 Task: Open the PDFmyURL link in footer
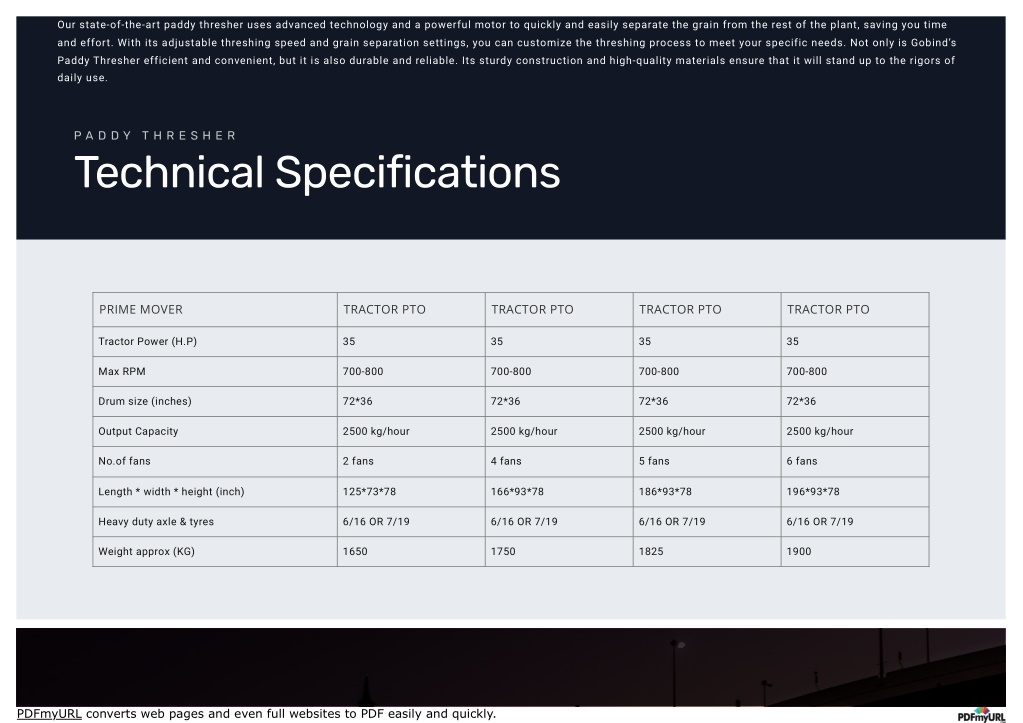click(49, 714)
